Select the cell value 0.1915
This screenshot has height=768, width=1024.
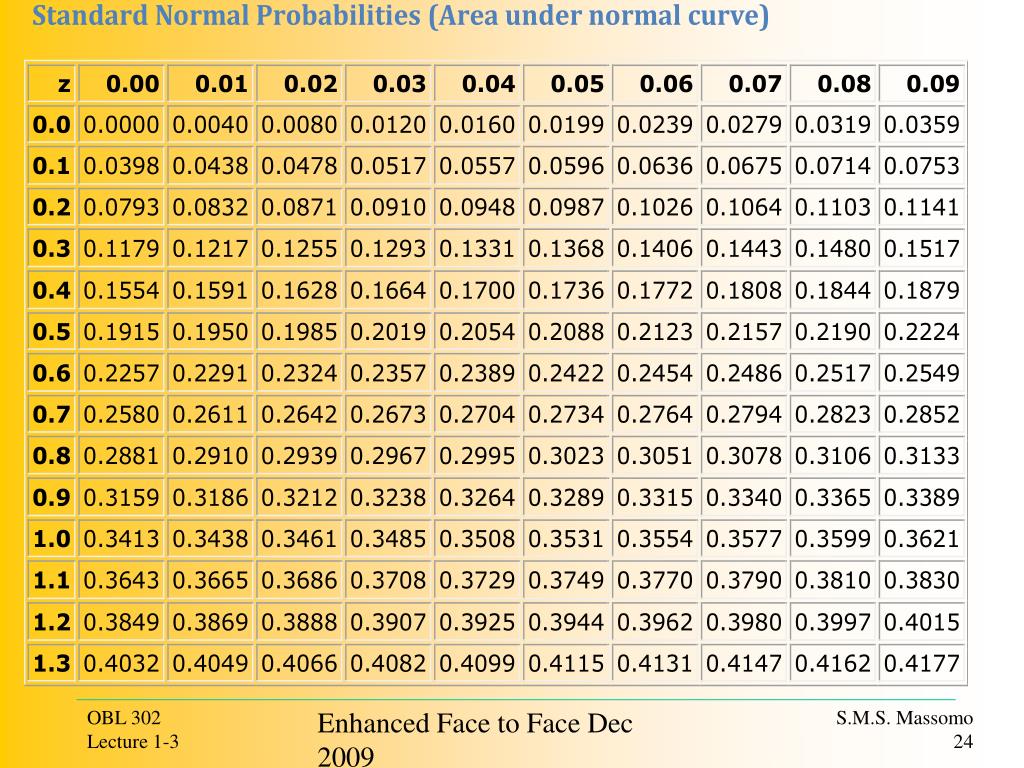(x=121, y=332)
